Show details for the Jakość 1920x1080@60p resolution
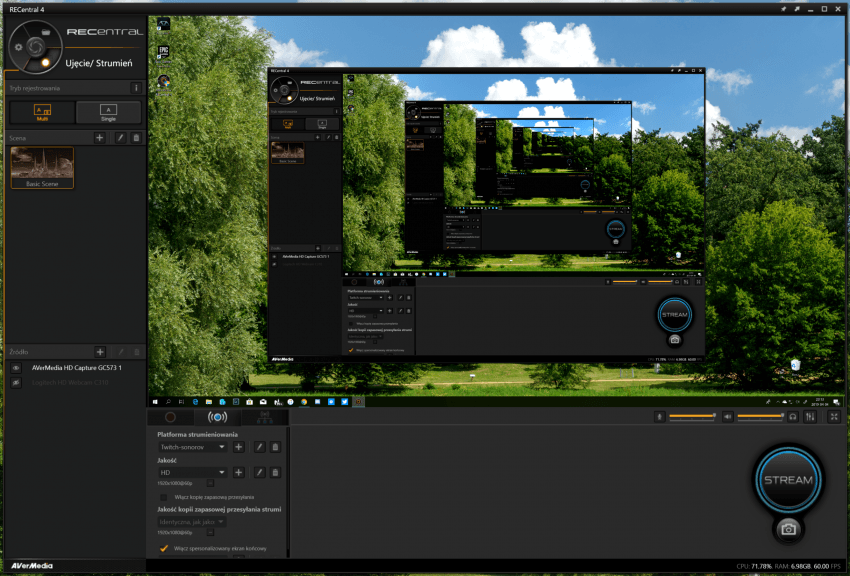The width and height of the screenshot is (850, 576). [210, 483]
